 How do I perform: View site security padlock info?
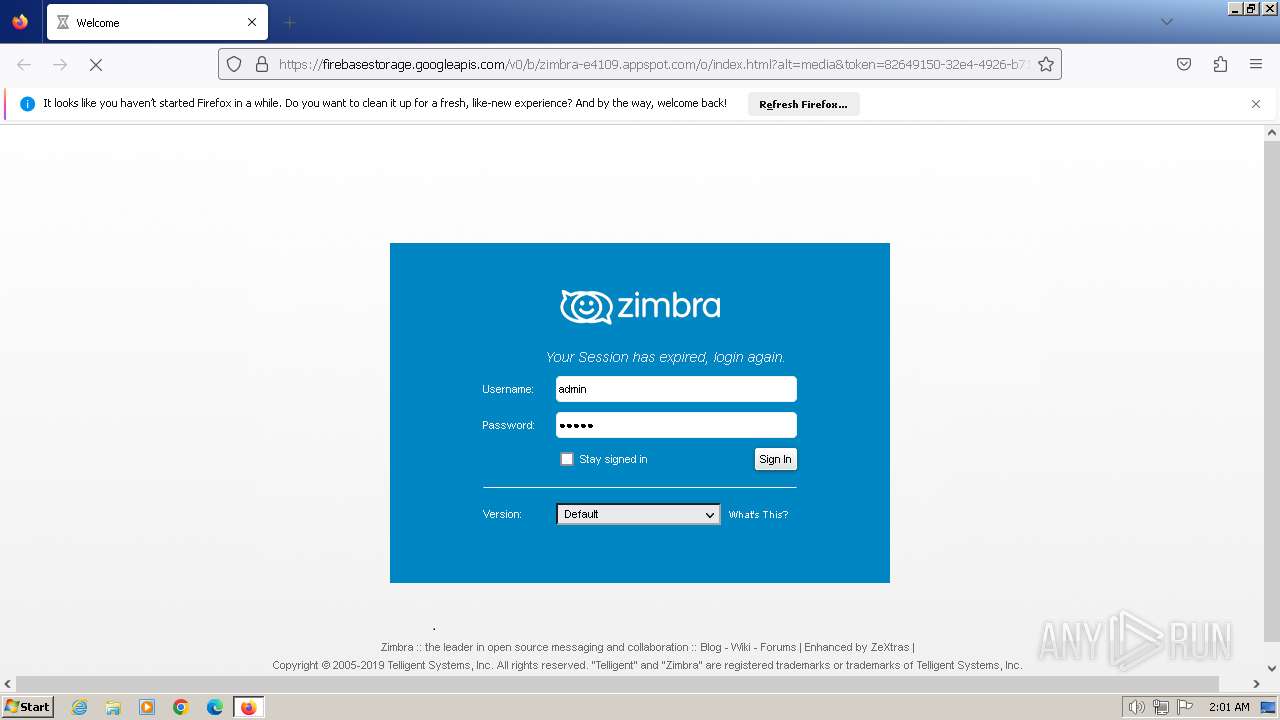click(262, 64)
